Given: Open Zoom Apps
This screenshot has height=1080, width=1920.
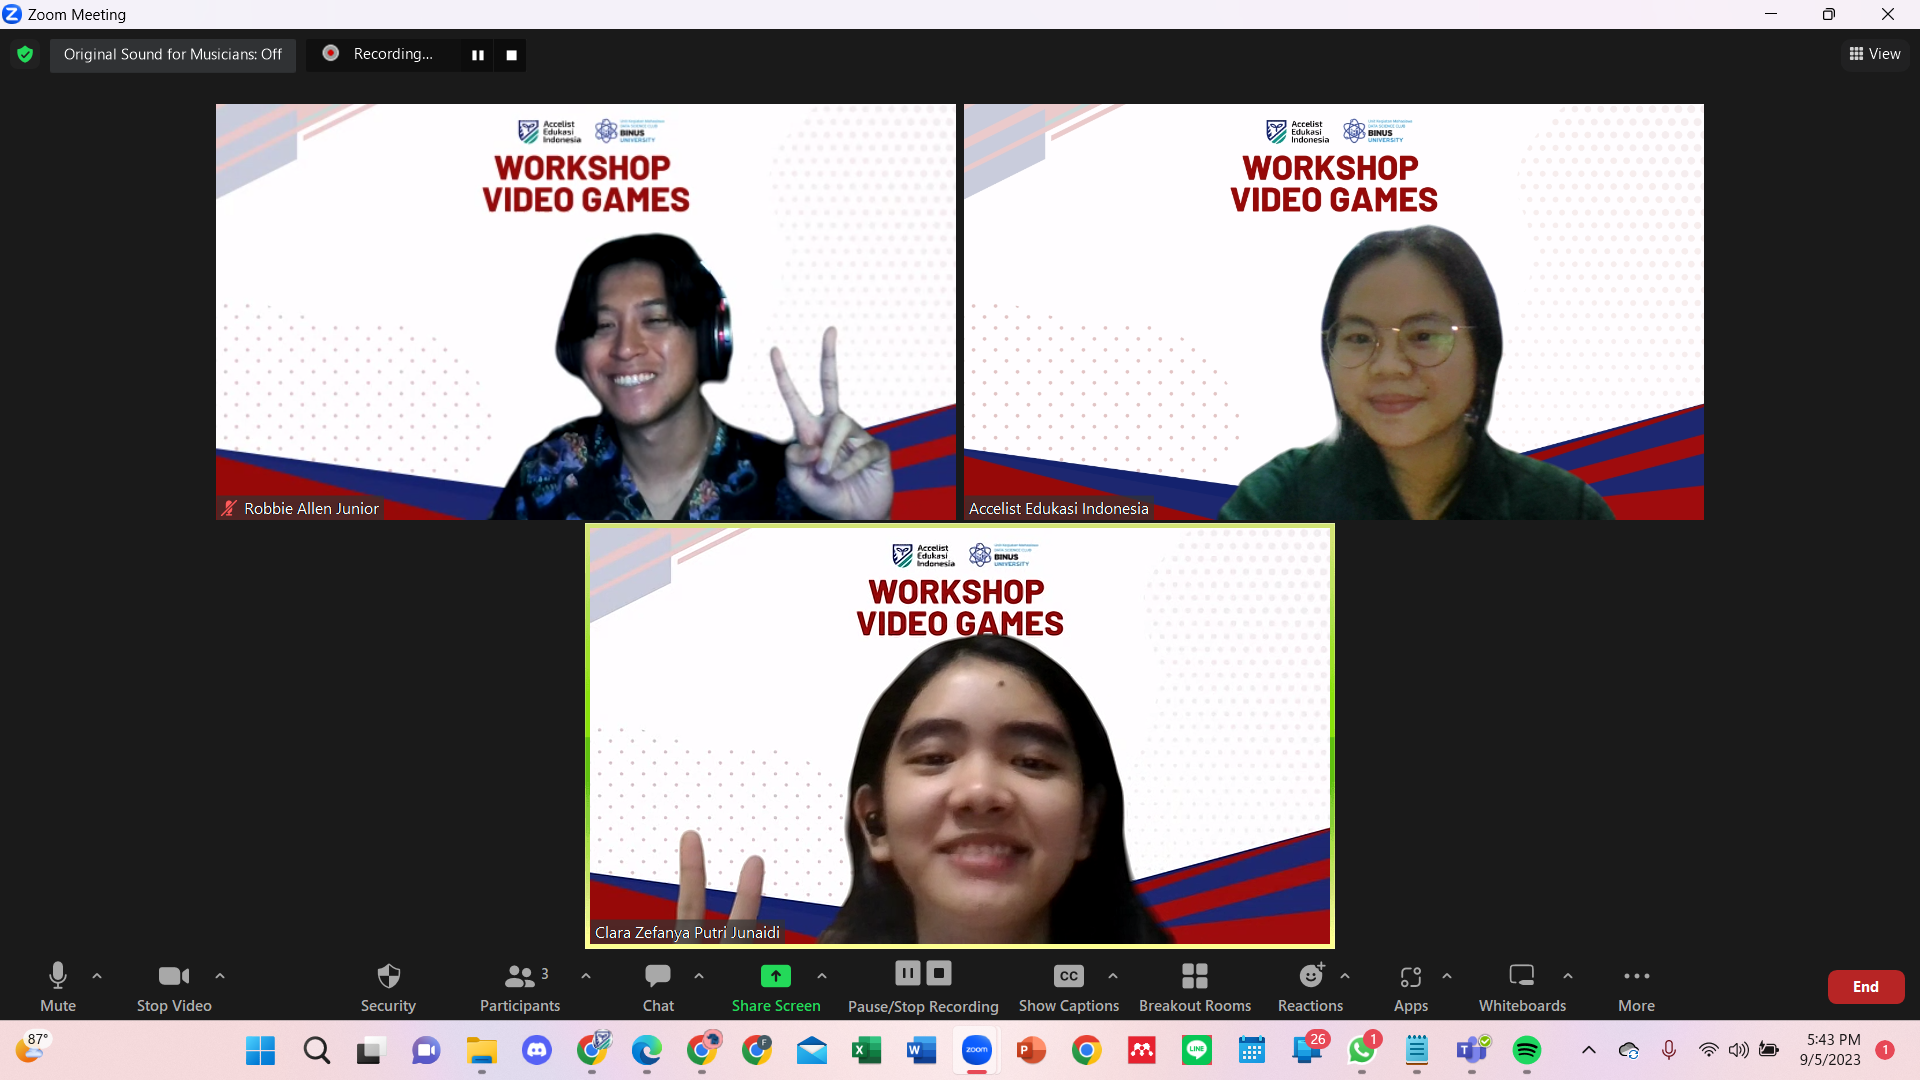Looking at the screenshot, I should pyautogui.click(x=1410, y=986).
